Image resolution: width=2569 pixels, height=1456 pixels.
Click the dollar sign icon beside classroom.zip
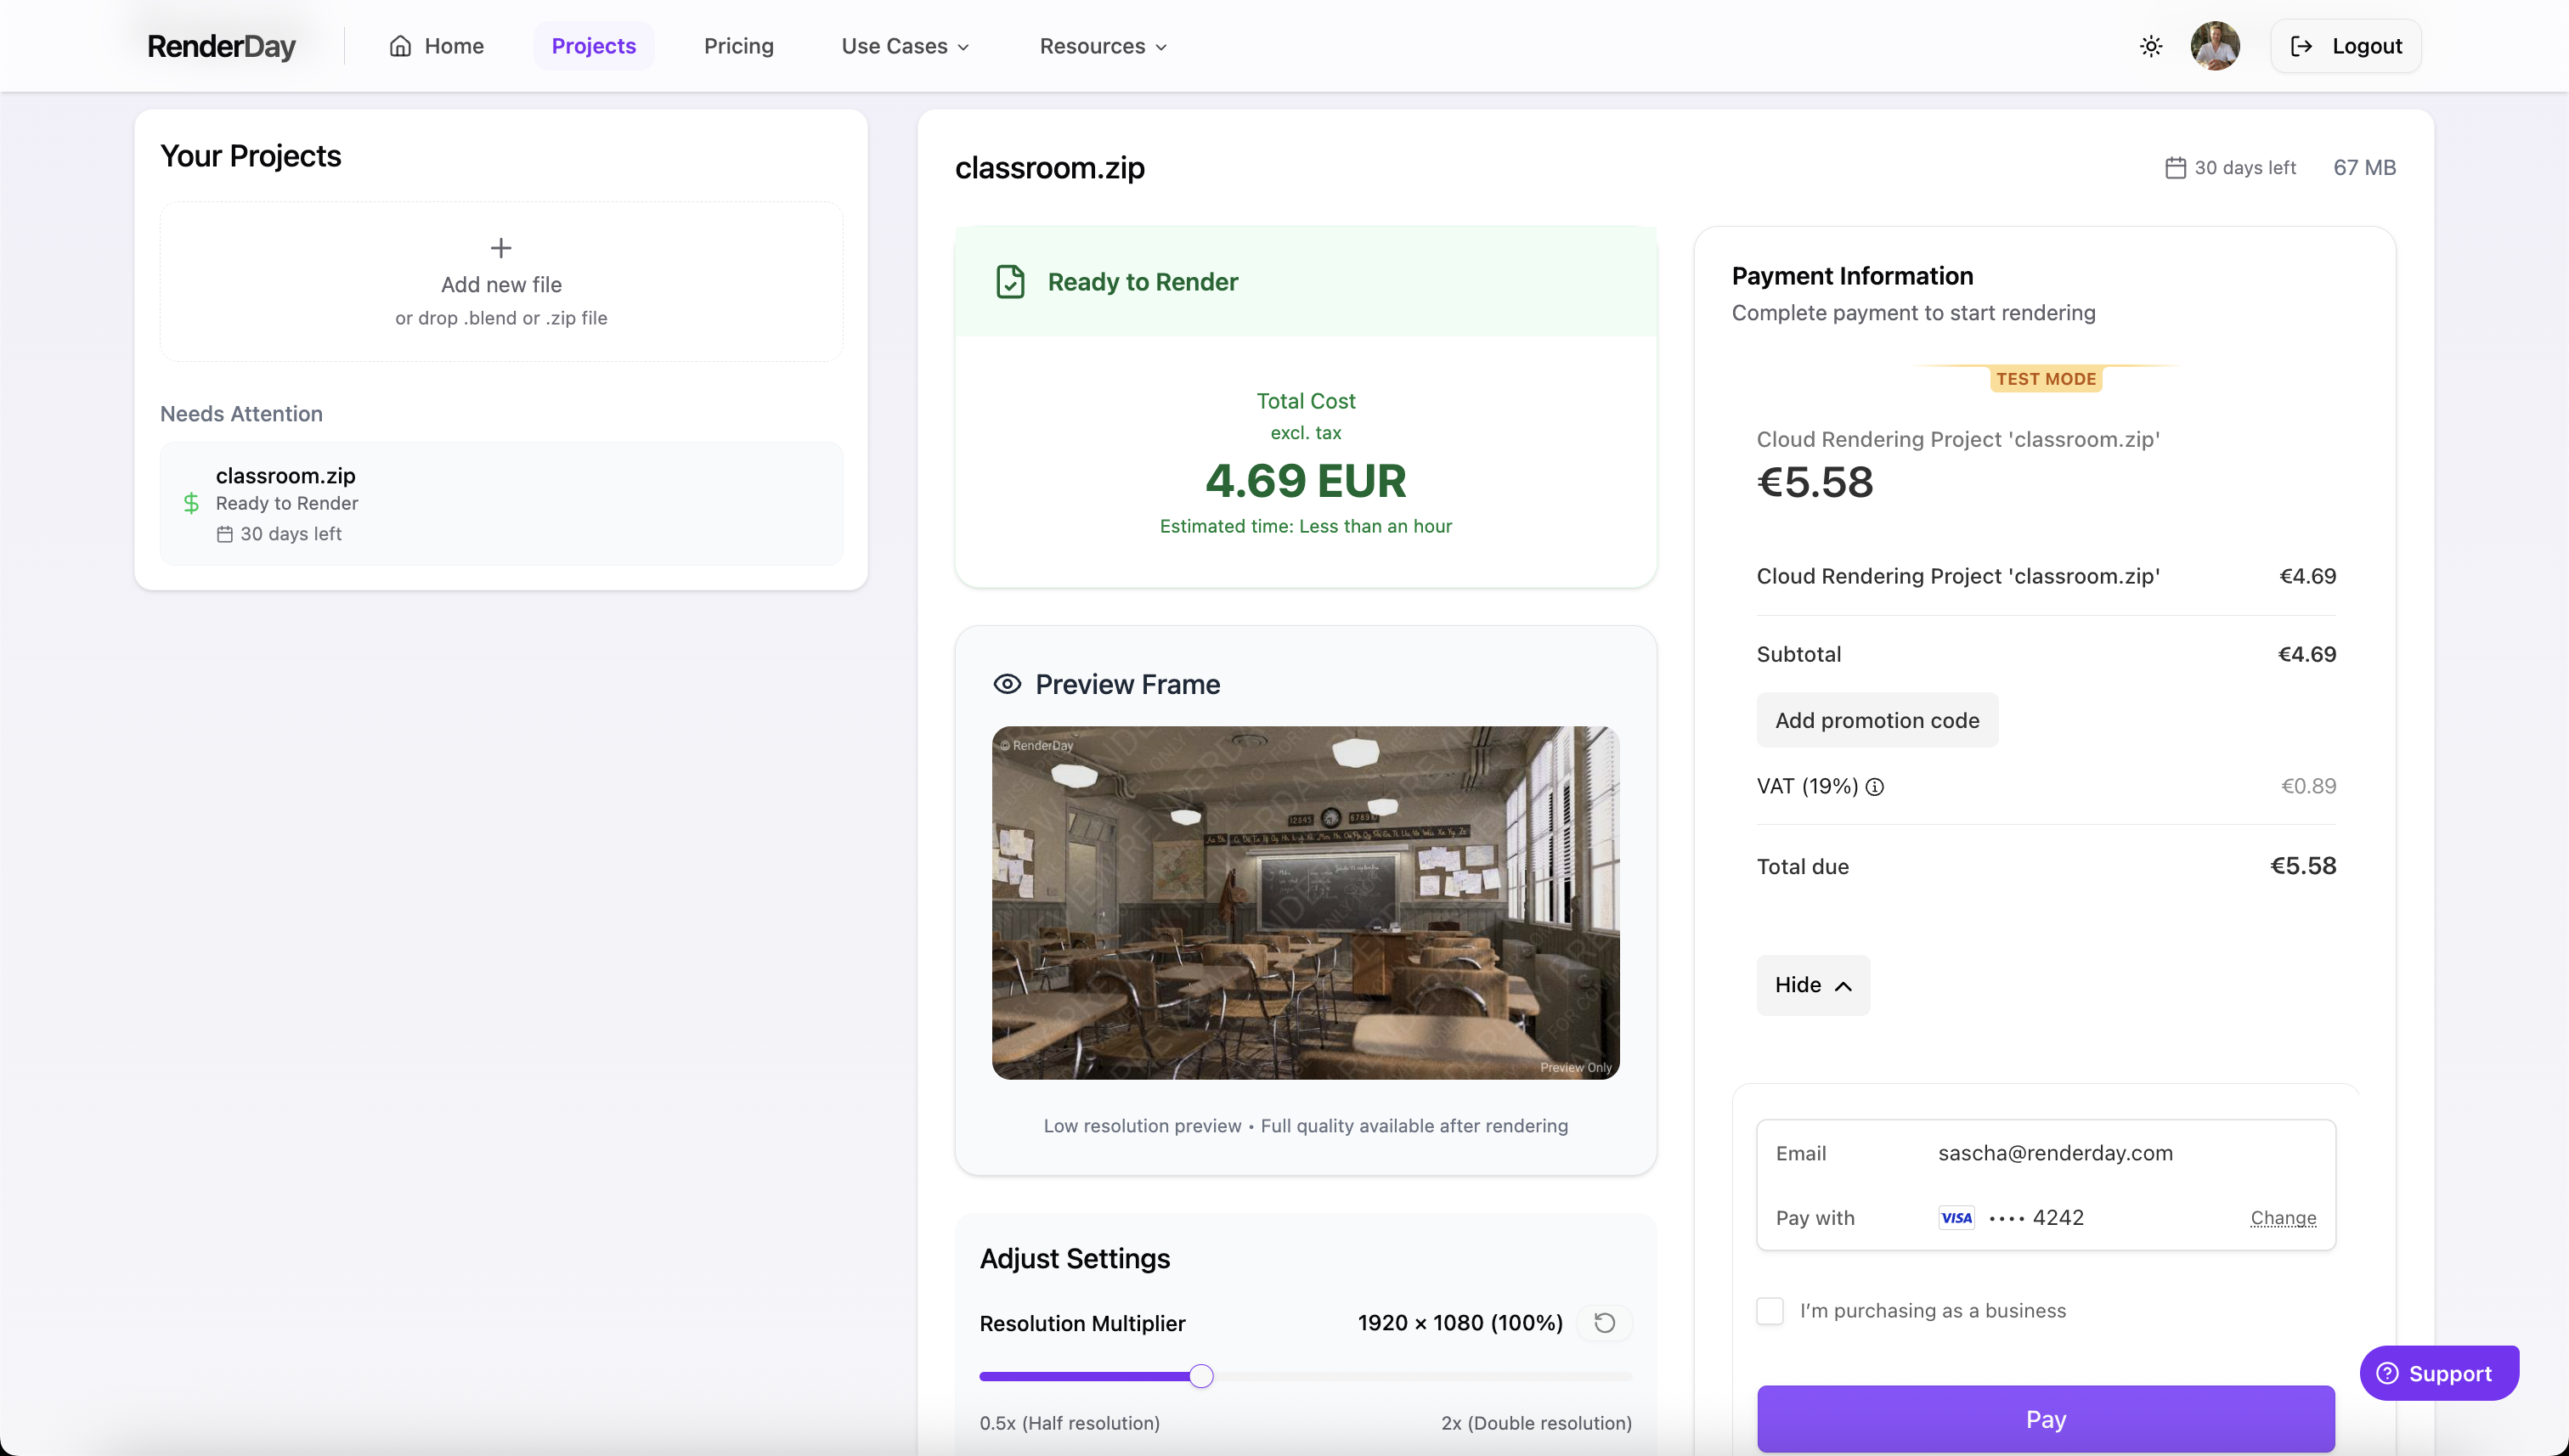pos(191,503)
